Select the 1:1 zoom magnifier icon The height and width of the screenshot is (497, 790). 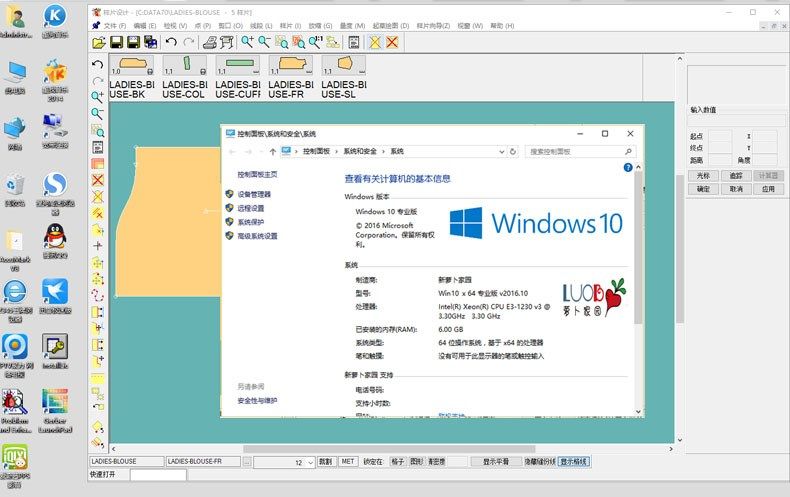[315, 42]
